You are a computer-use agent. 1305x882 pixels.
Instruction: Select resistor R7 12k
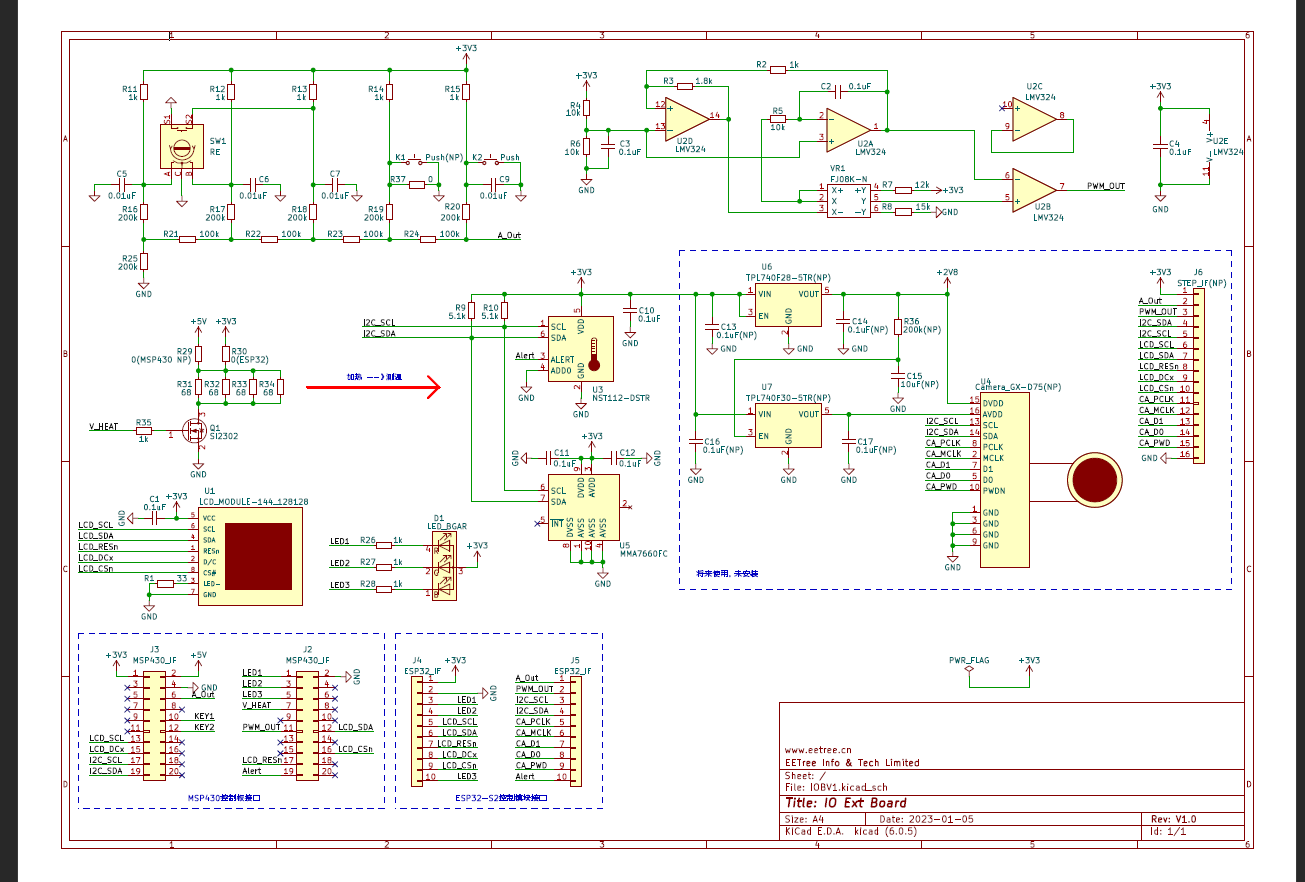tap(903, 189)
